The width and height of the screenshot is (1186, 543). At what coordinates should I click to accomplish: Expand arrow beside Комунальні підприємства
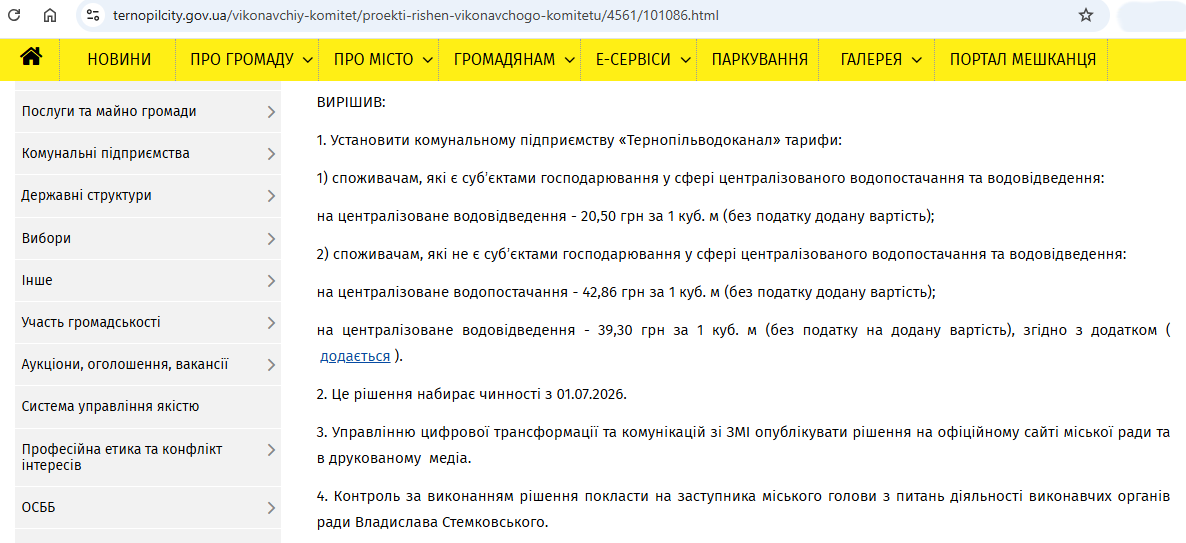272,154
